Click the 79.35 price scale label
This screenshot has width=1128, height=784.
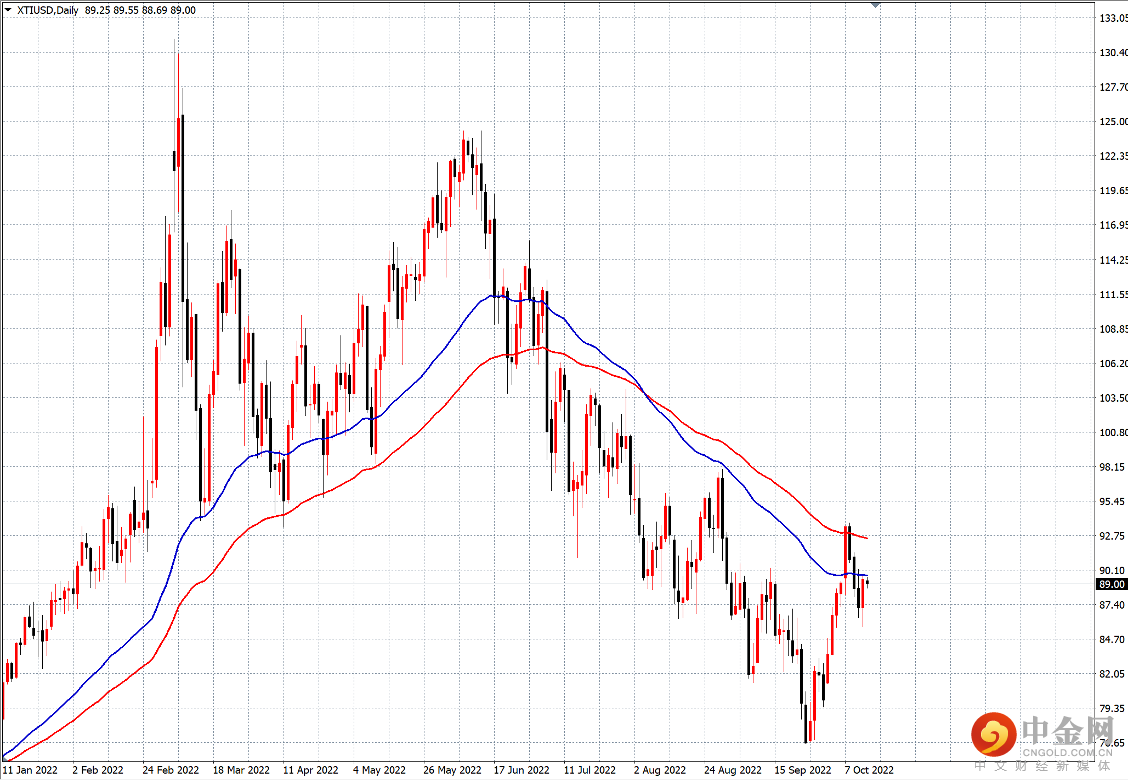[1114, 708]
